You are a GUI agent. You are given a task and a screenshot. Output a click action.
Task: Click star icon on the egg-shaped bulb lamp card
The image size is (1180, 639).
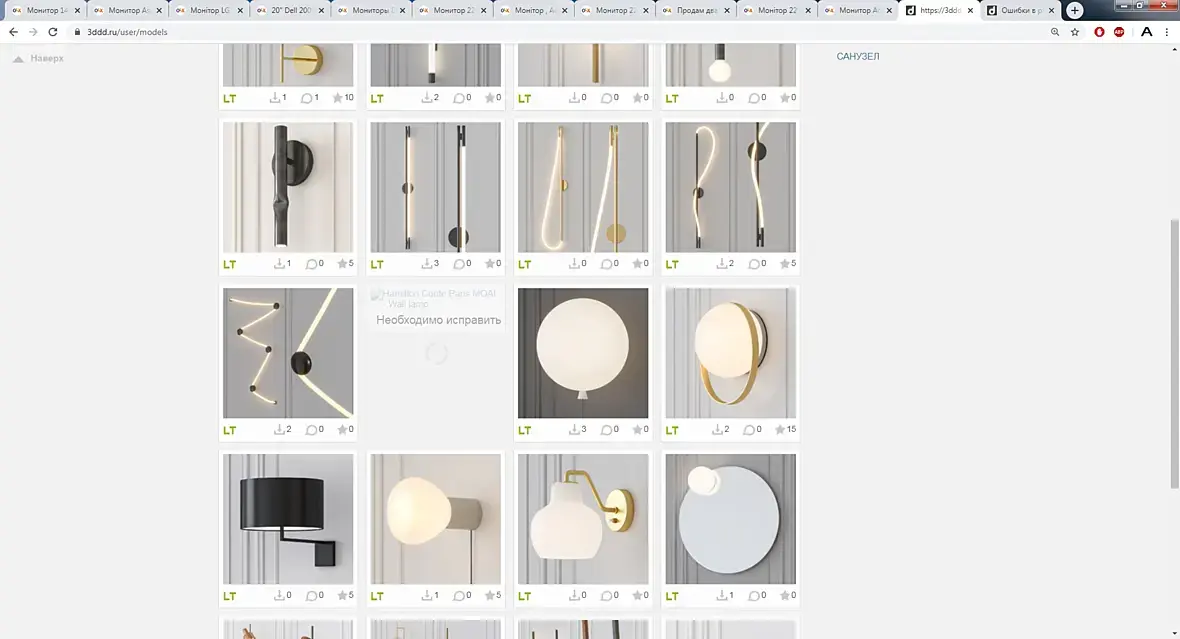click(490, 595)
